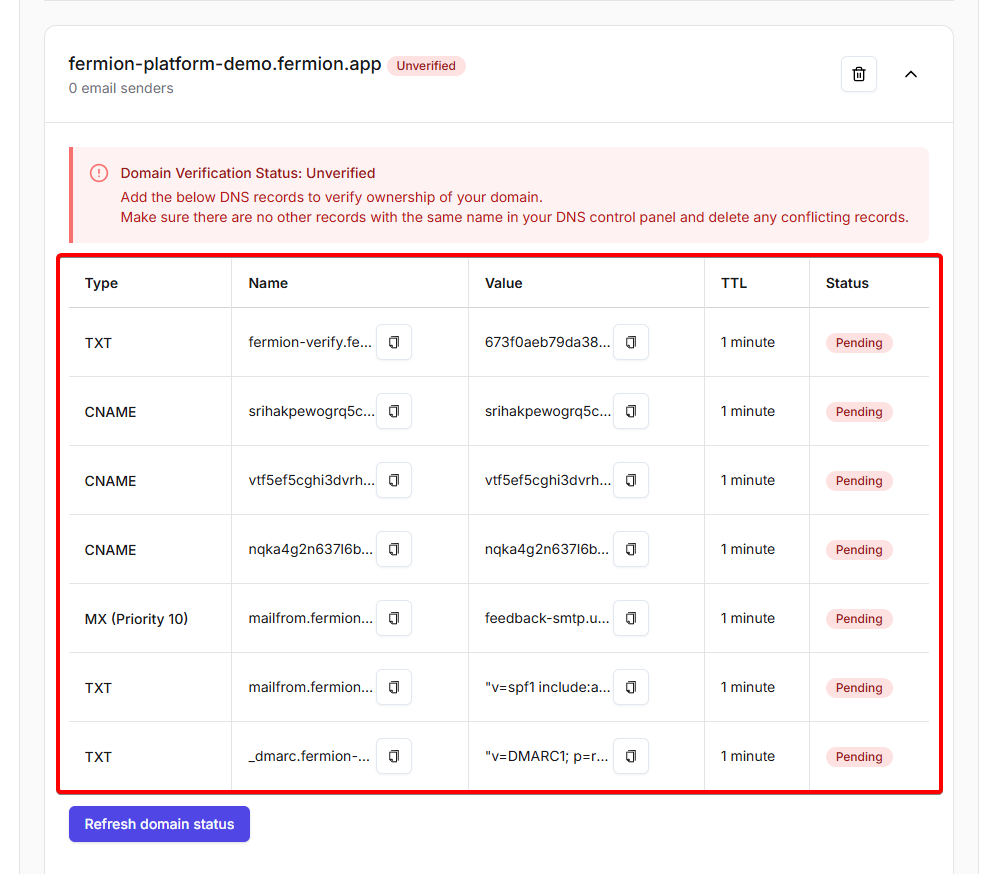Copy the 673f0aeb79da38 TXT value

pyautogui.click(x=630, y=342)
